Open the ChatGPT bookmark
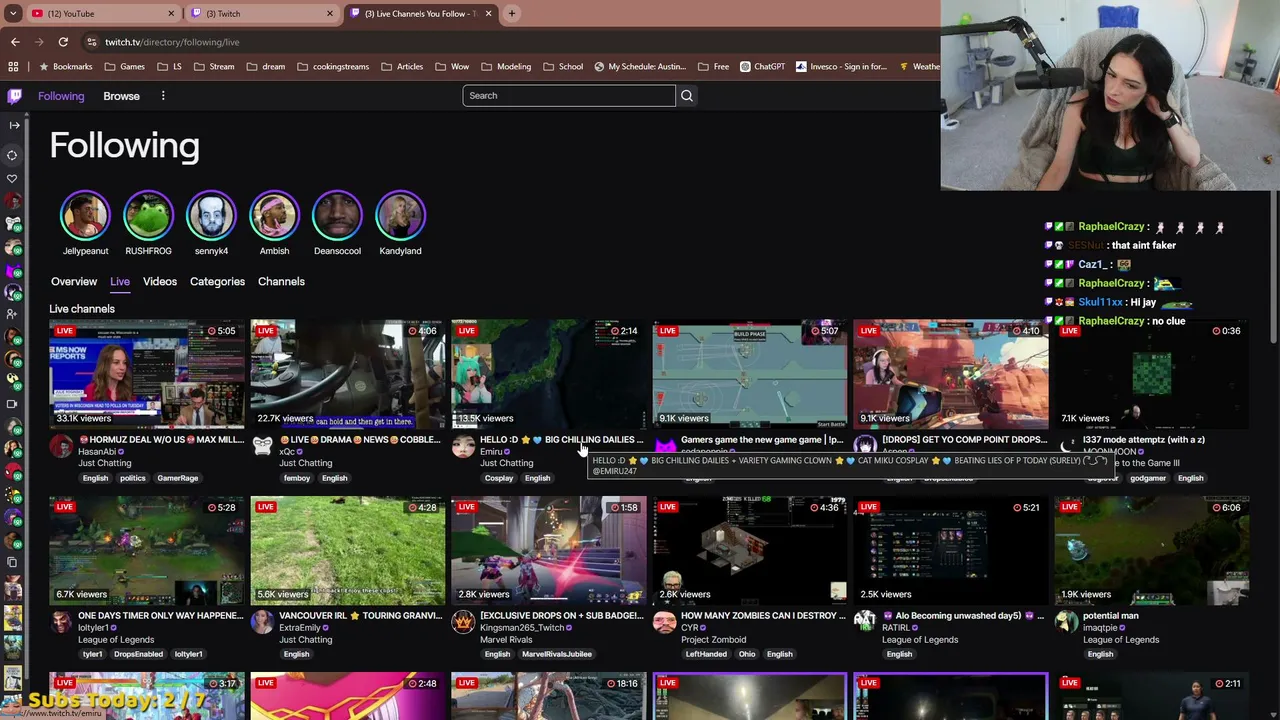This screenshot has width=1280, height=720. click(762, 67)
